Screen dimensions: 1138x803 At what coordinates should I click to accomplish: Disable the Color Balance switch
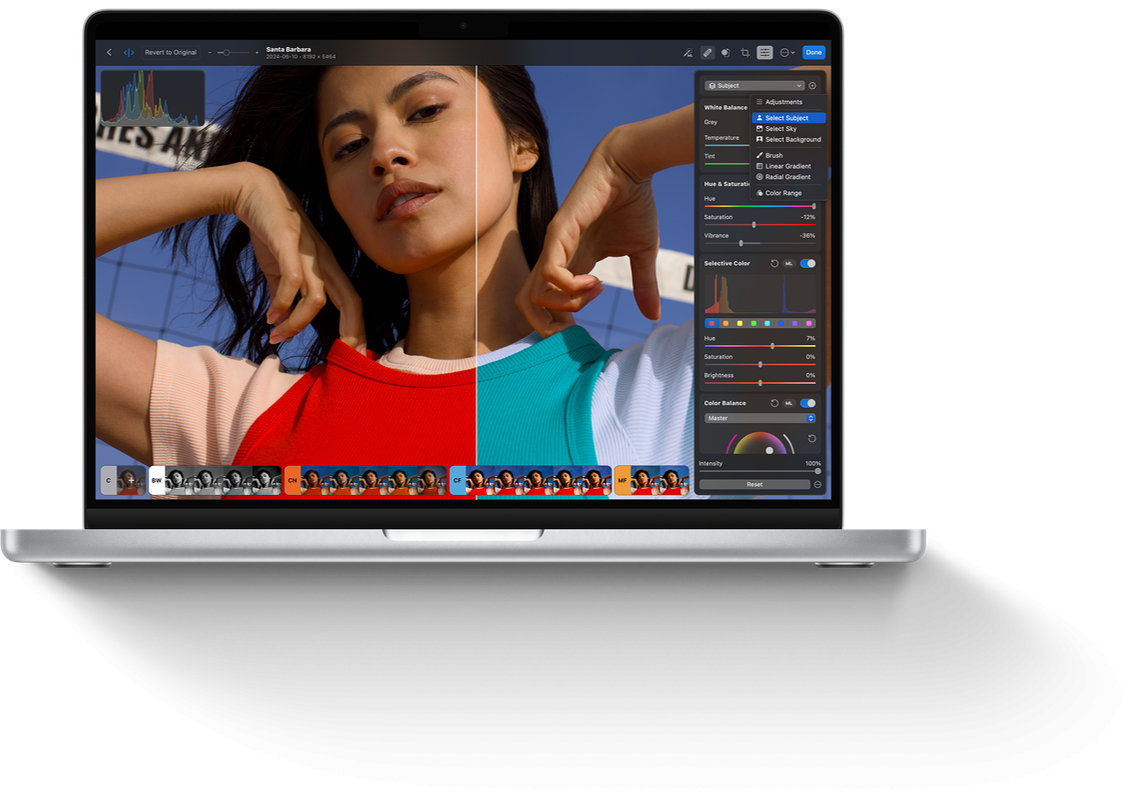point(808,403)
